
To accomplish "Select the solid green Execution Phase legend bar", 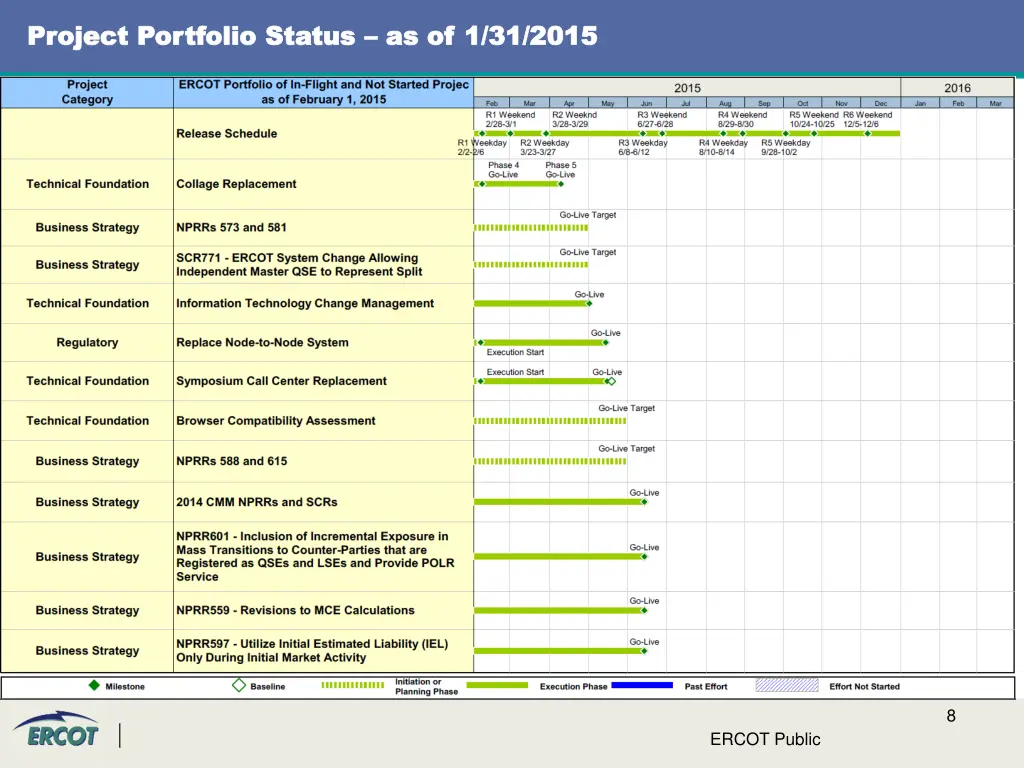I will click(497, 685).
